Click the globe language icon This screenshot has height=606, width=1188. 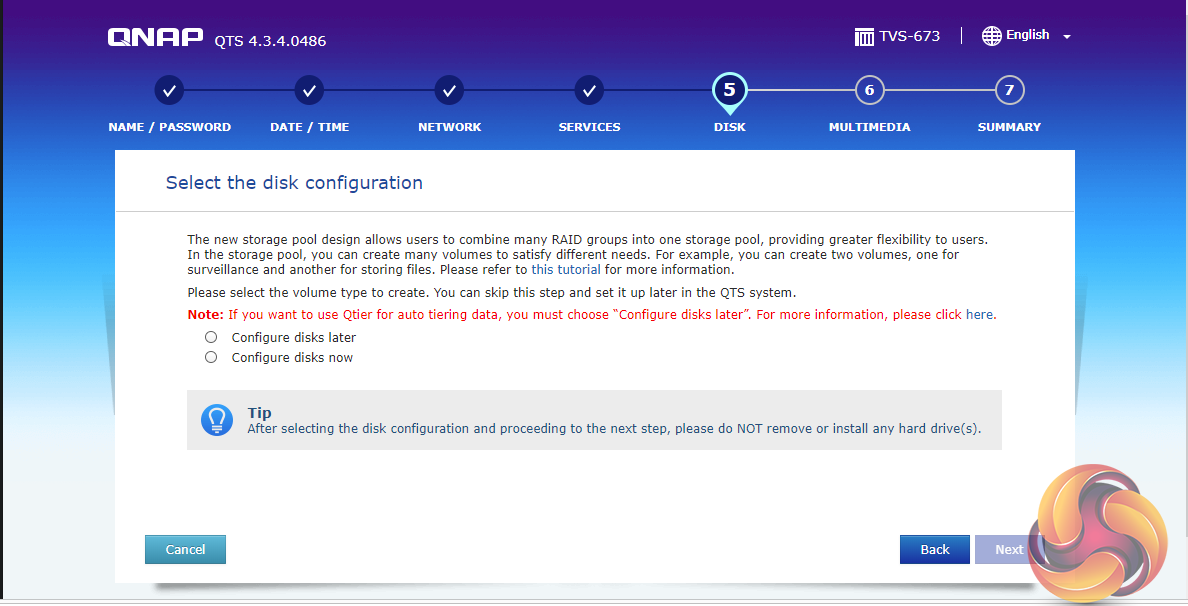[x=991, y=36]
